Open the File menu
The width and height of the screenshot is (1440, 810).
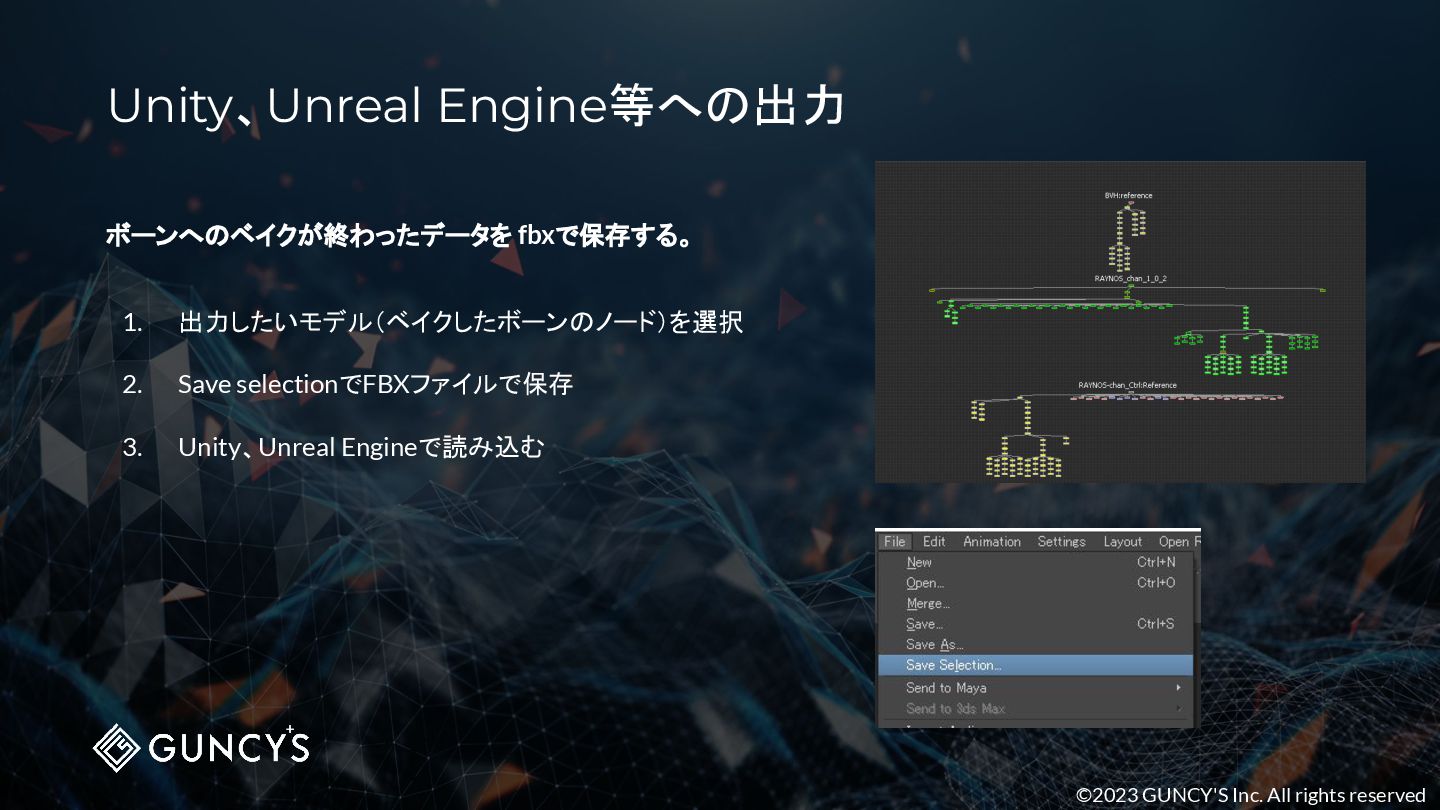point(894,542)
